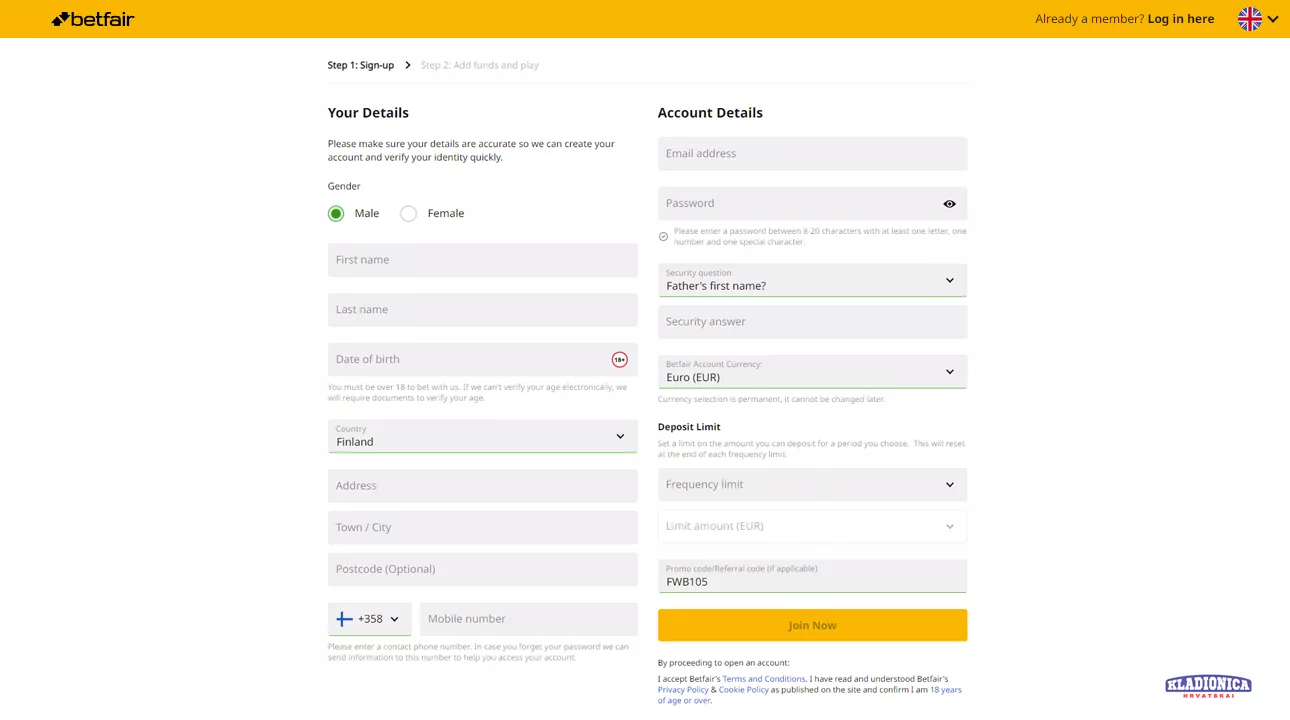Follow the Log in here link
This screenshot has width=1290, height=720.
[x=1180, y=19]
